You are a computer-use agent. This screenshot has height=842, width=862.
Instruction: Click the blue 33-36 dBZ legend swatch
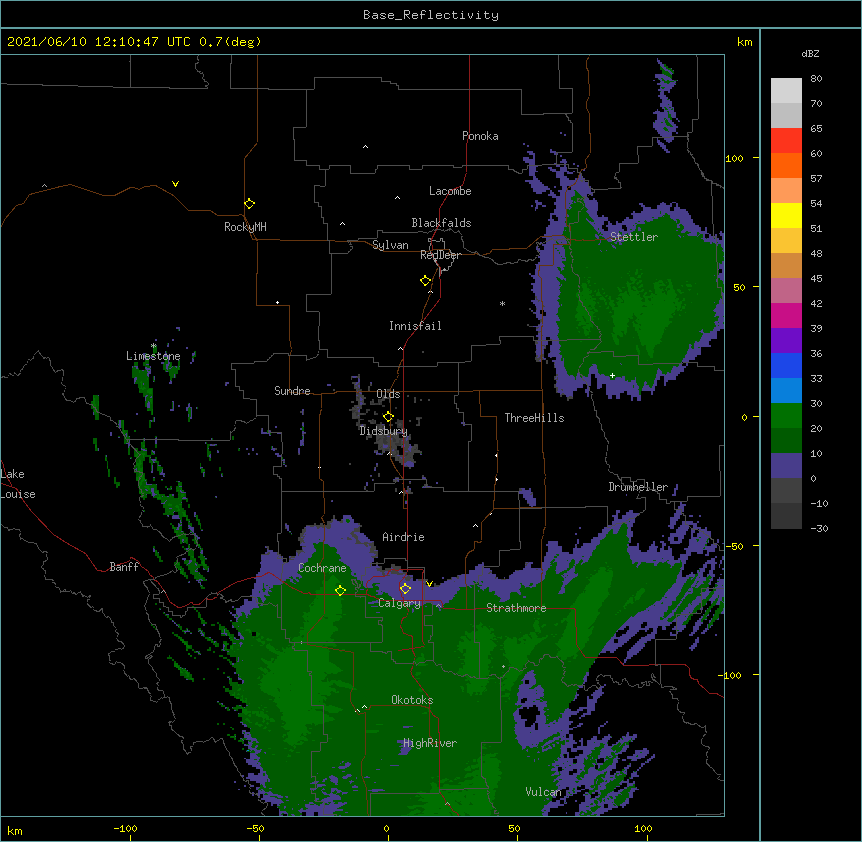point(786,365)
